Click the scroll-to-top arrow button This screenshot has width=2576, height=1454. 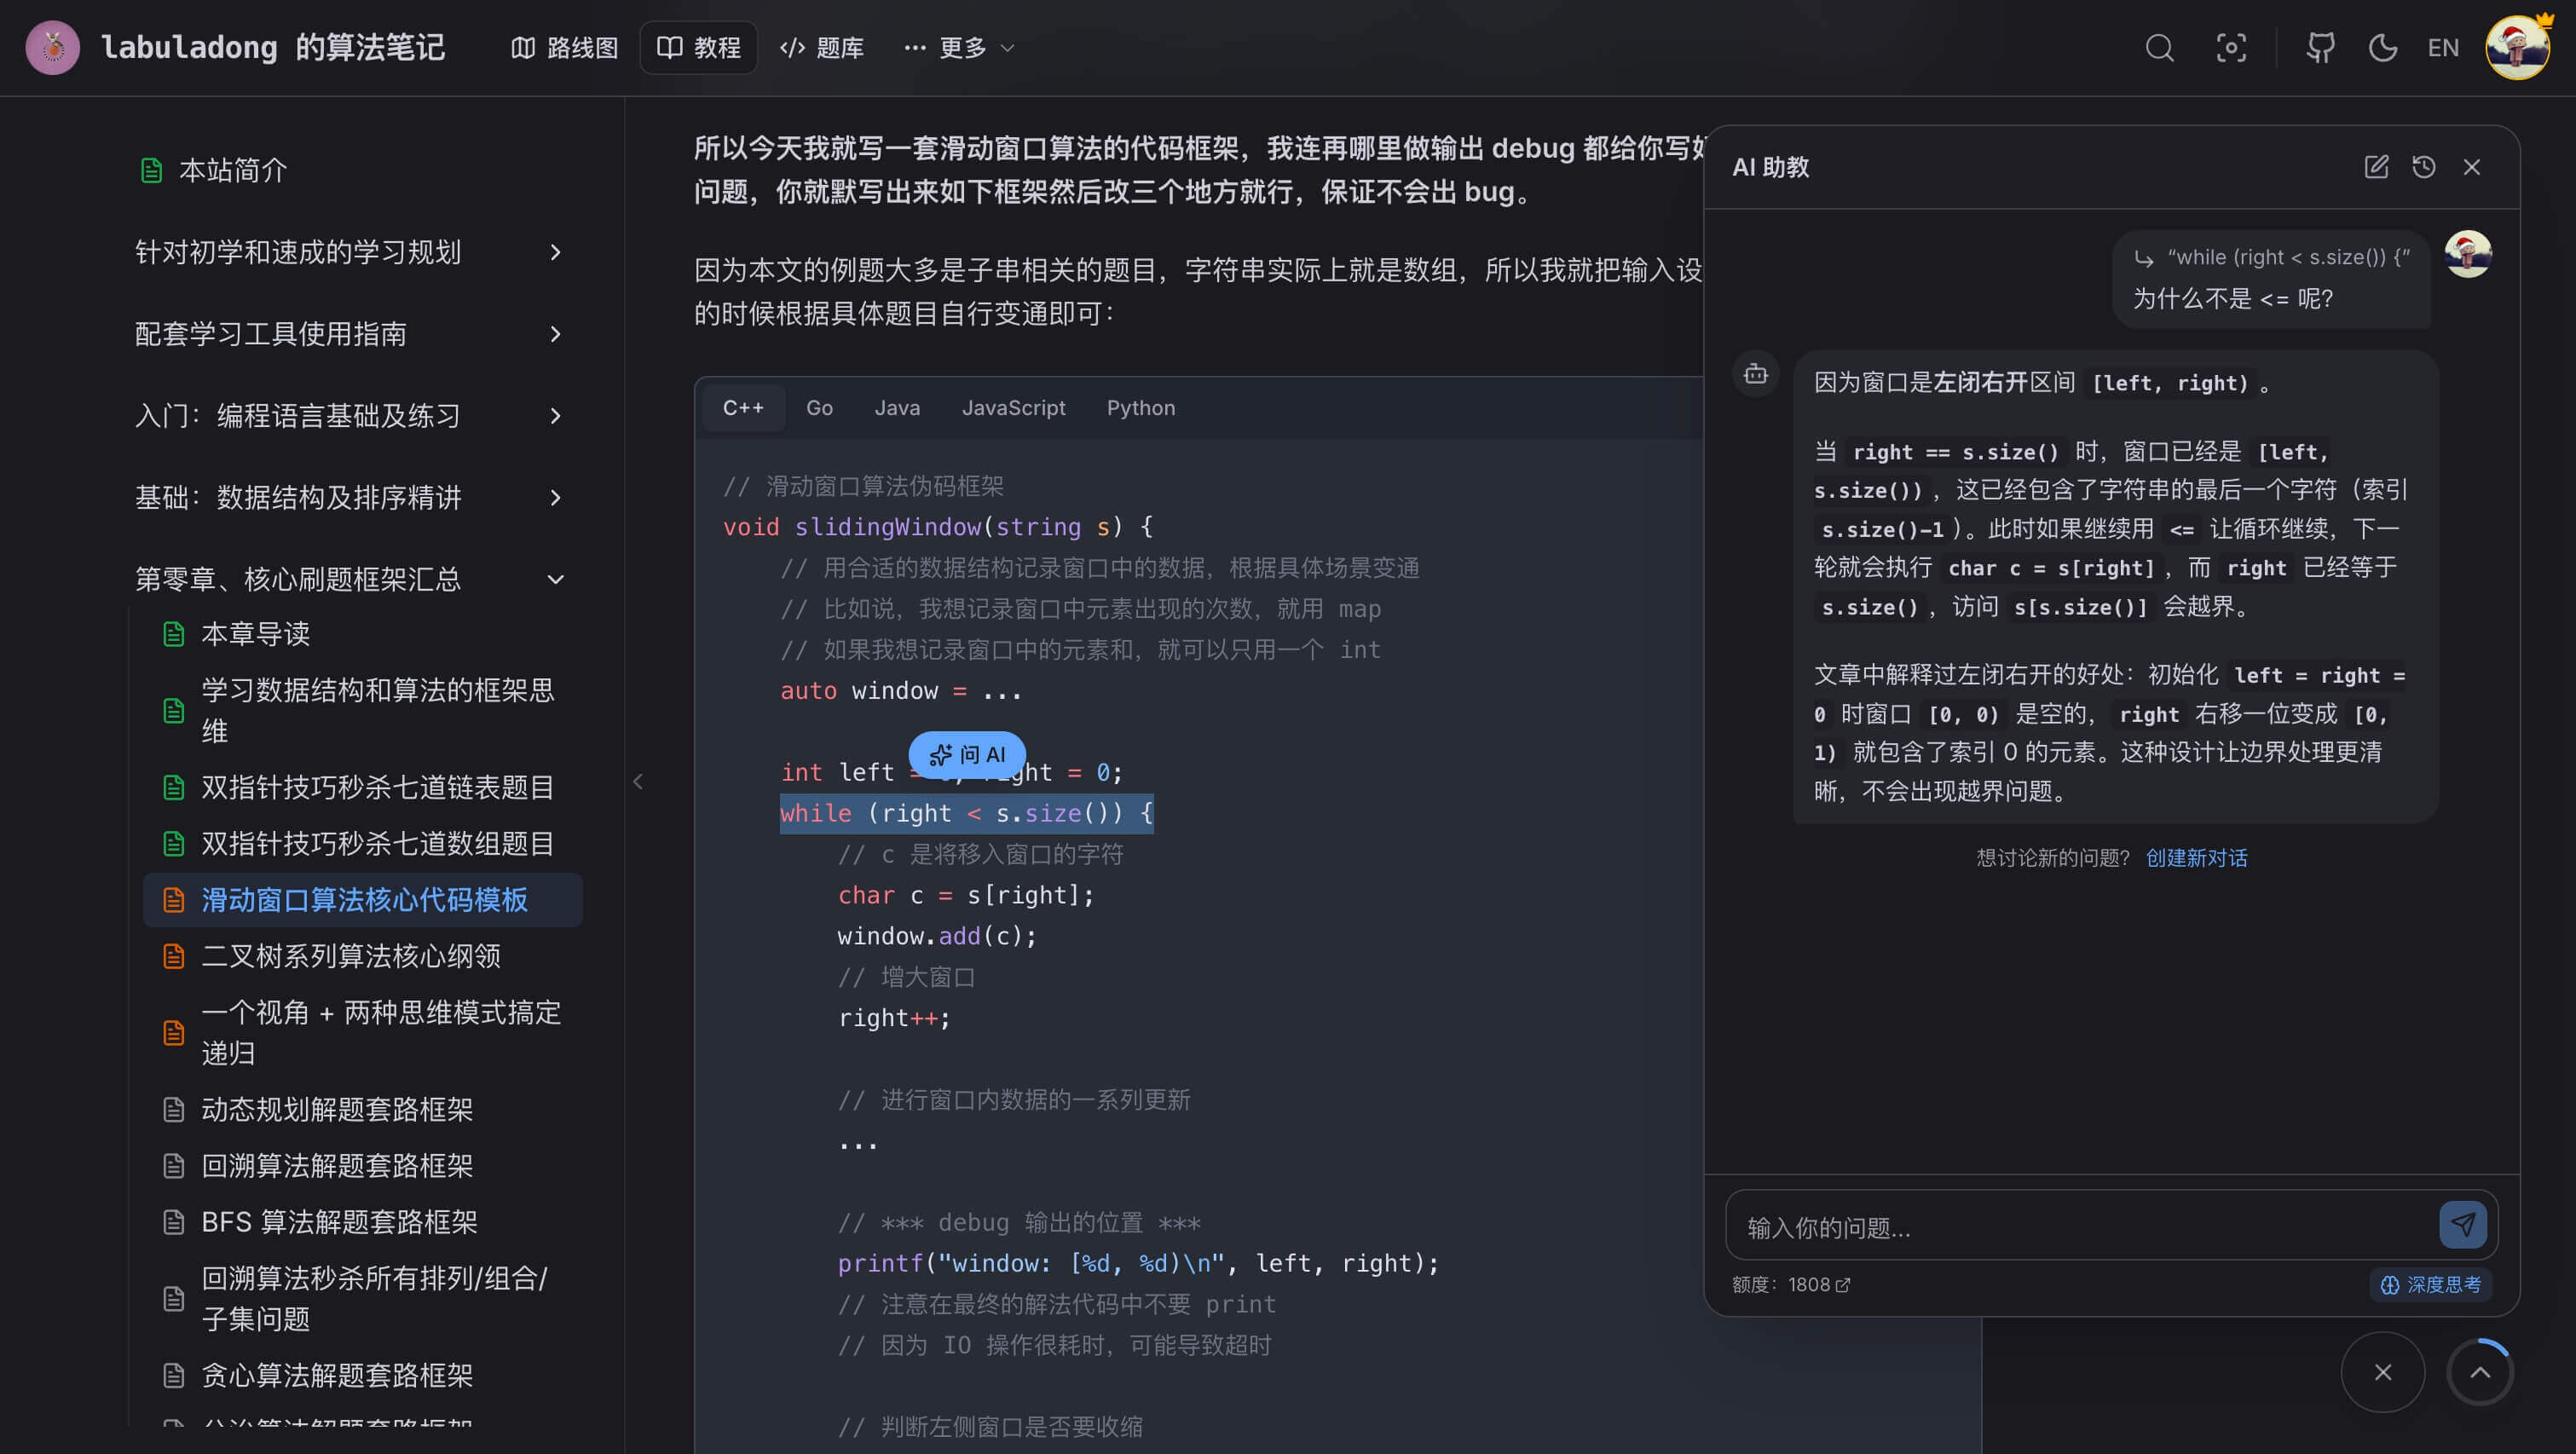click(2480, 1372)
